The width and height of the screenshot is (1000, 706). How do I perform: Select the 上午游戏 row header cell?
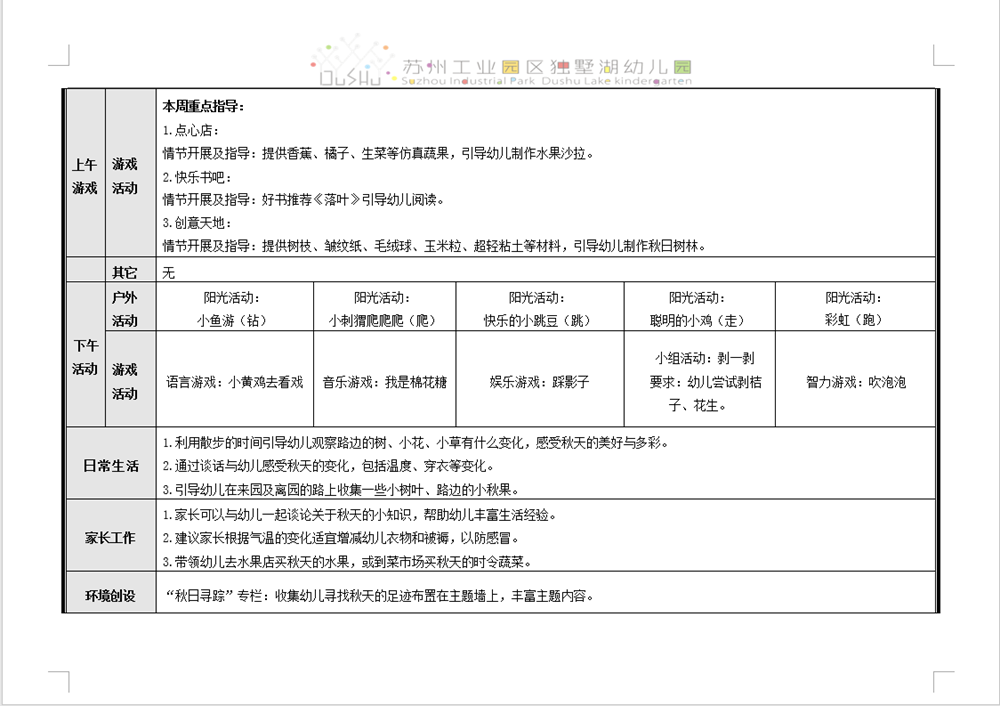tap(85, 175)
